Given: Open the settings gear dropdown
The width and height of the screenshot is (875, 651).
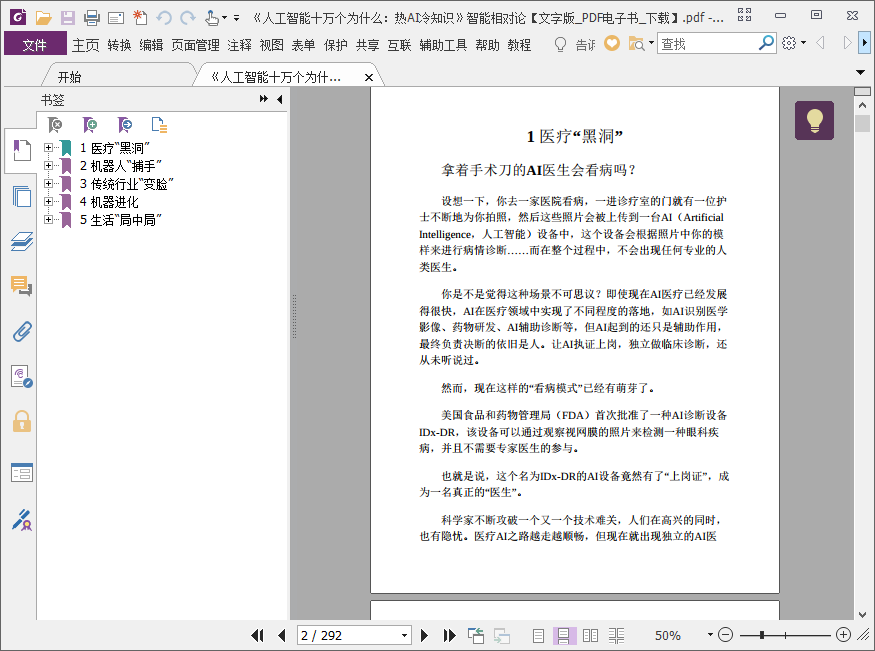Looking at the screenshot, I should [x=794, y=43].
